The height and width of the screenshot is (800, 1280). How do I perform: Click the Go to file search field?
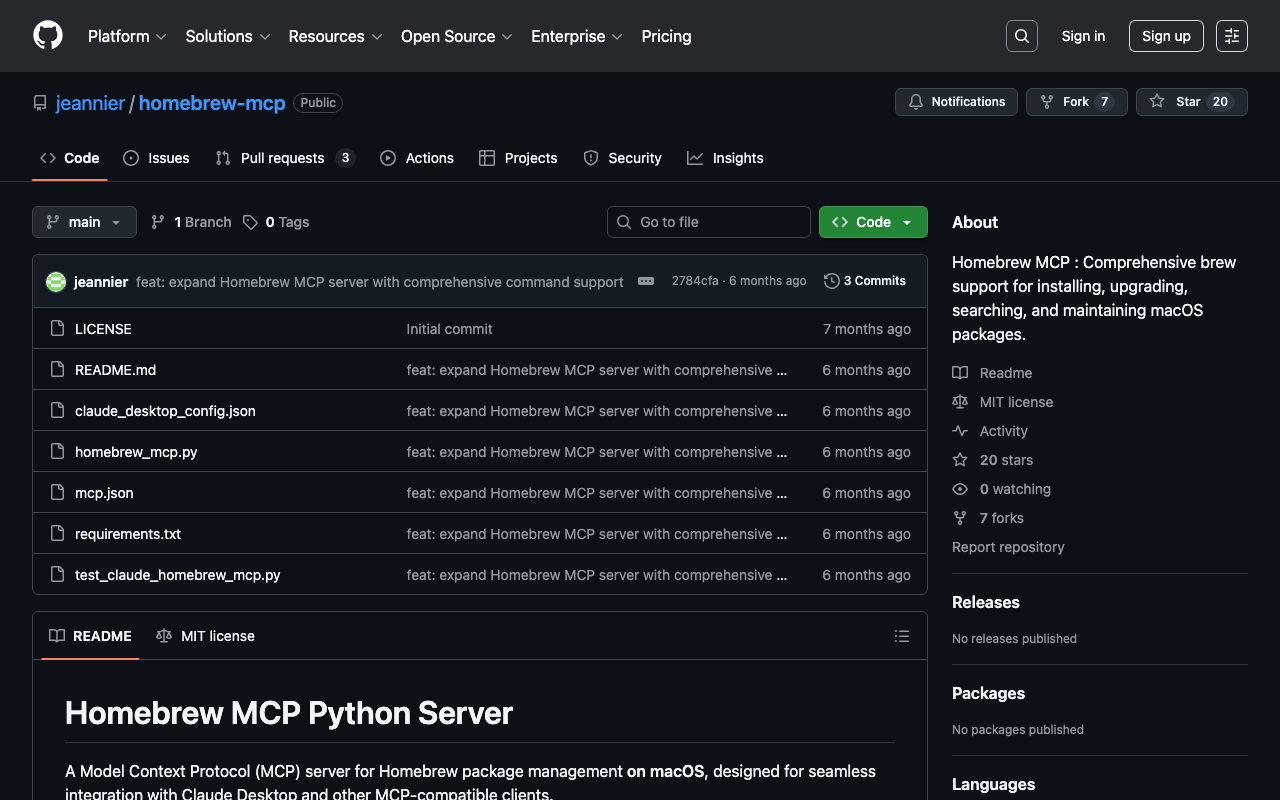tap(709, 222)
